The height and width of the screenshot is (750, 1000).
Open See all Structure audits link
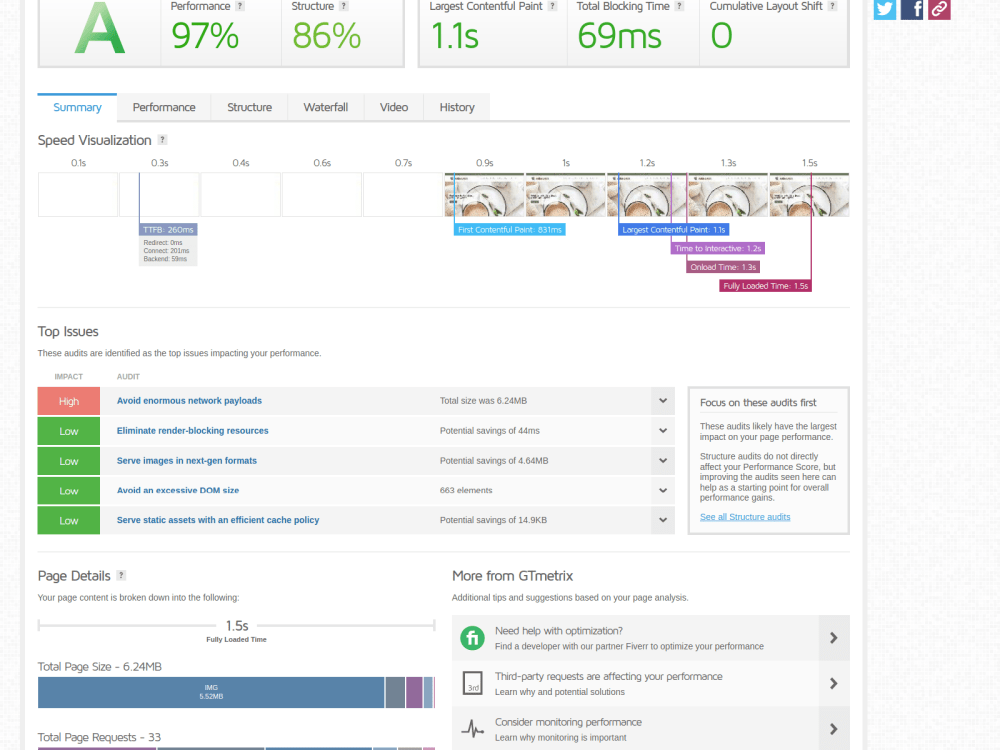pyautogui.click(x=745, y=517)
